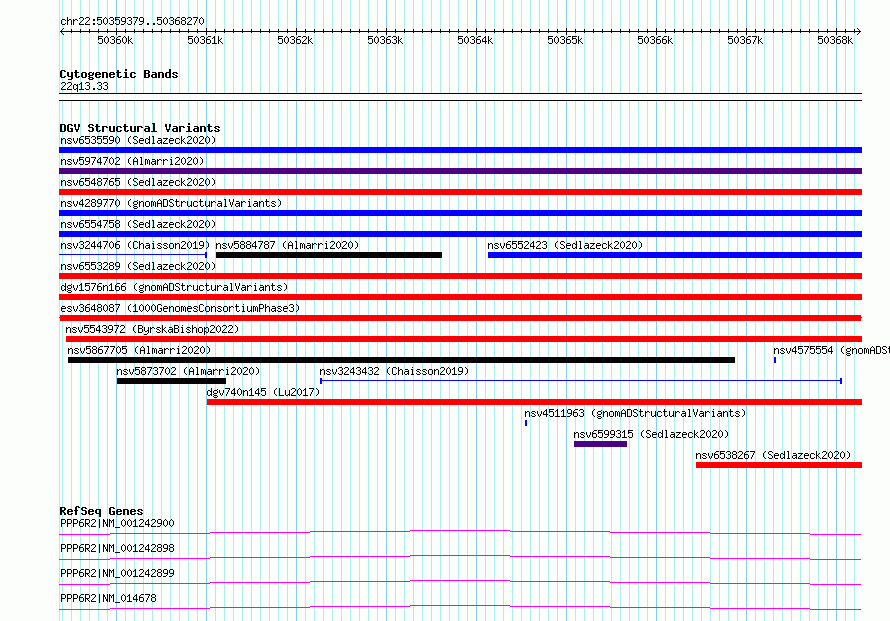Select nsv4289770 (gnomADStructuralVariants) label
Viewport: 890px width, 621px height.
(x=171, y=203)
